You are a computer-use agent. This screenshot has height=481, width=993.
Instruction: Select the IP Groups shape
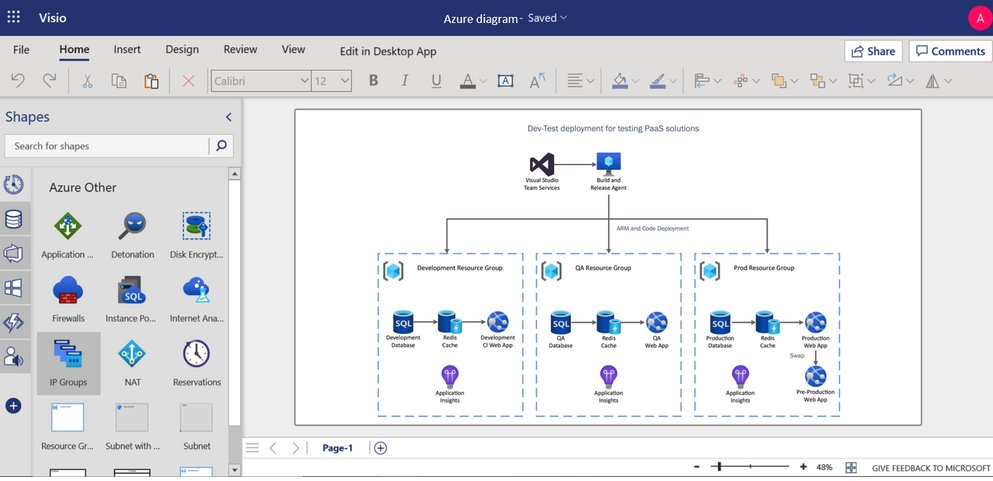pyautogui.click(x=68, y=363)
